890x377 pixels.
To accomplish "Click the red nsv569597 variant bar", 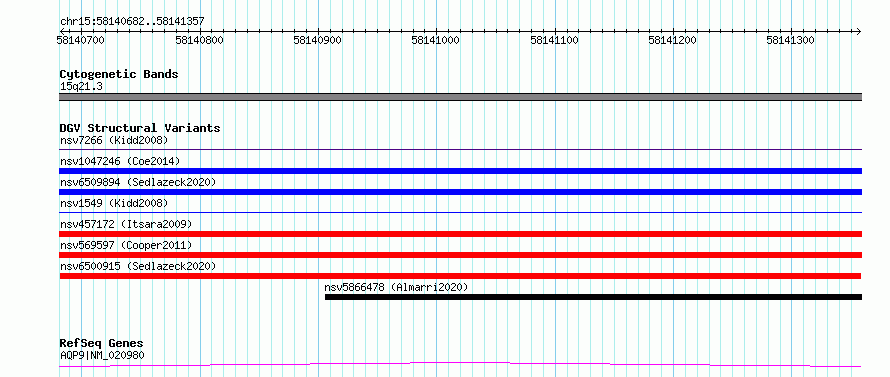I will (460, 255).
